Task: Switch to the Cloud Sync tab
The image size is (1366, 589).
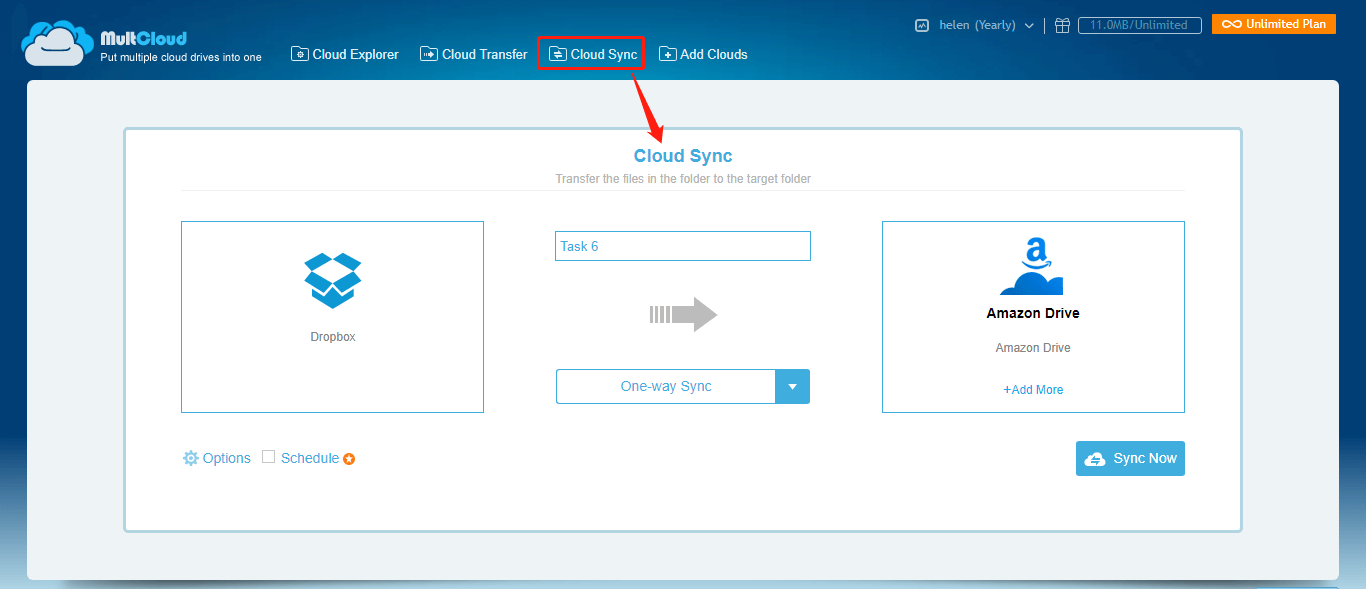Action: coord(591,53)
